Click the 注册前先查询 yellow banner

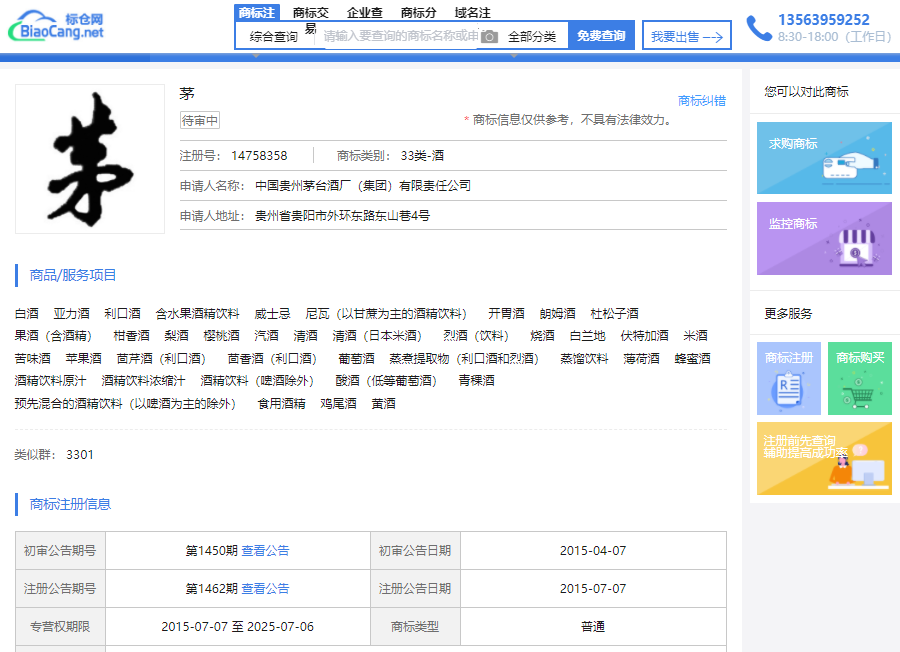(x=824, y=459)
